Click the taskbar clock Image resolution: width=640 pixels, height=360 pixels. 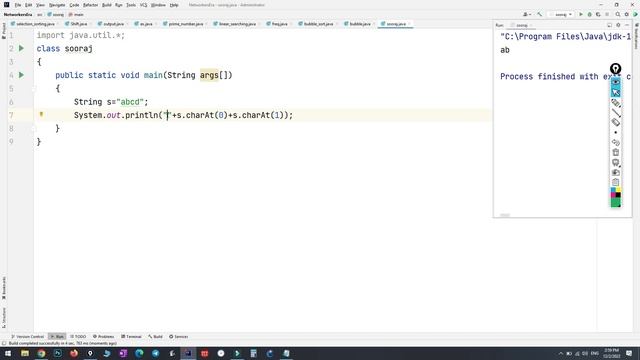coord(611,353)
